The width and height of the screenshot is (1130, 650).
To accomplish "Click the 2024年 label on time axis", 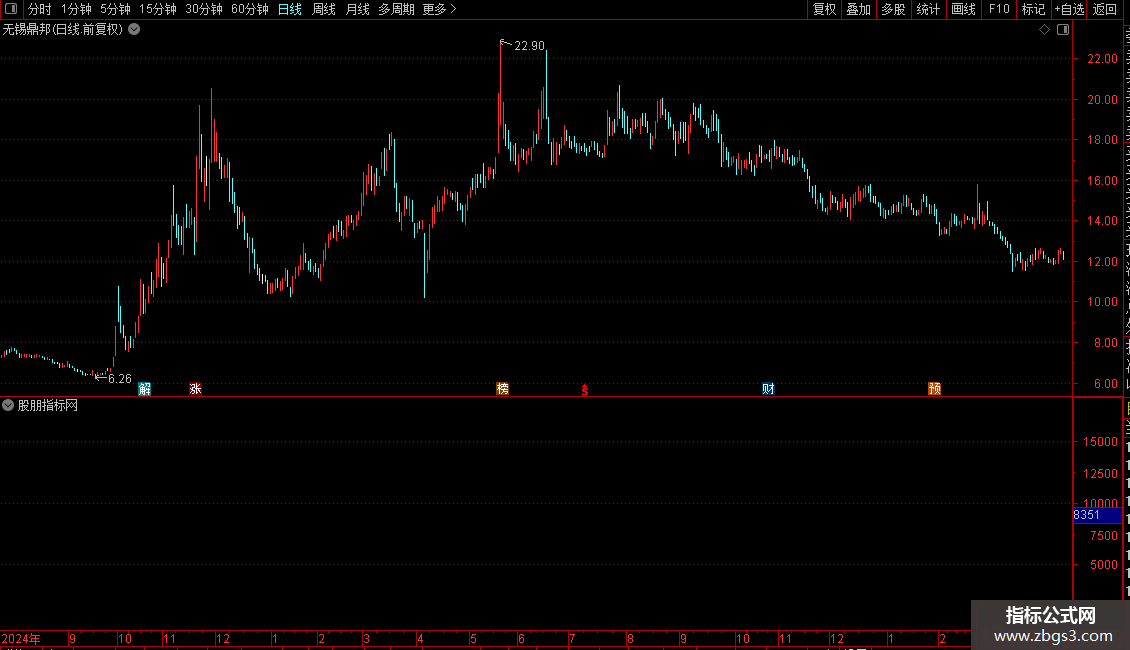I will (21, 639).
